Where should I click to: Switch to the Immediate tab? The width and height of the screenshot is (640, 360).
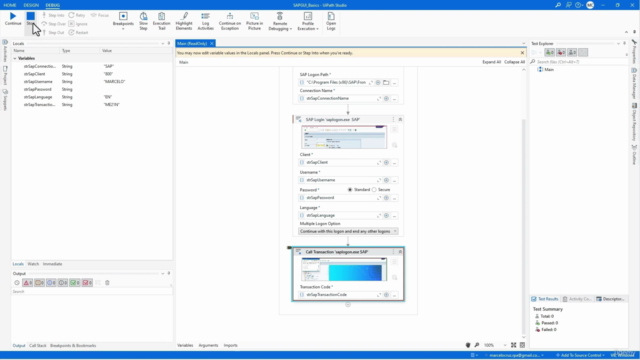coord(53,264)
